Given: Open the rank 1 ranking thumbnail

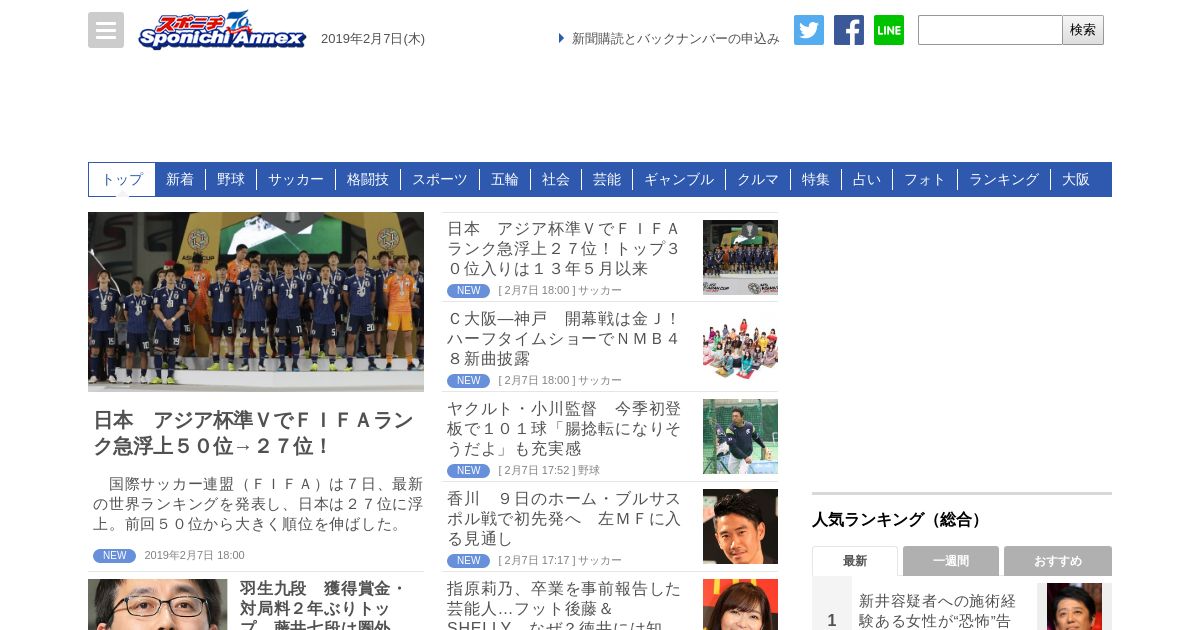Looking at the screenshot, I should click(1074, 607).
